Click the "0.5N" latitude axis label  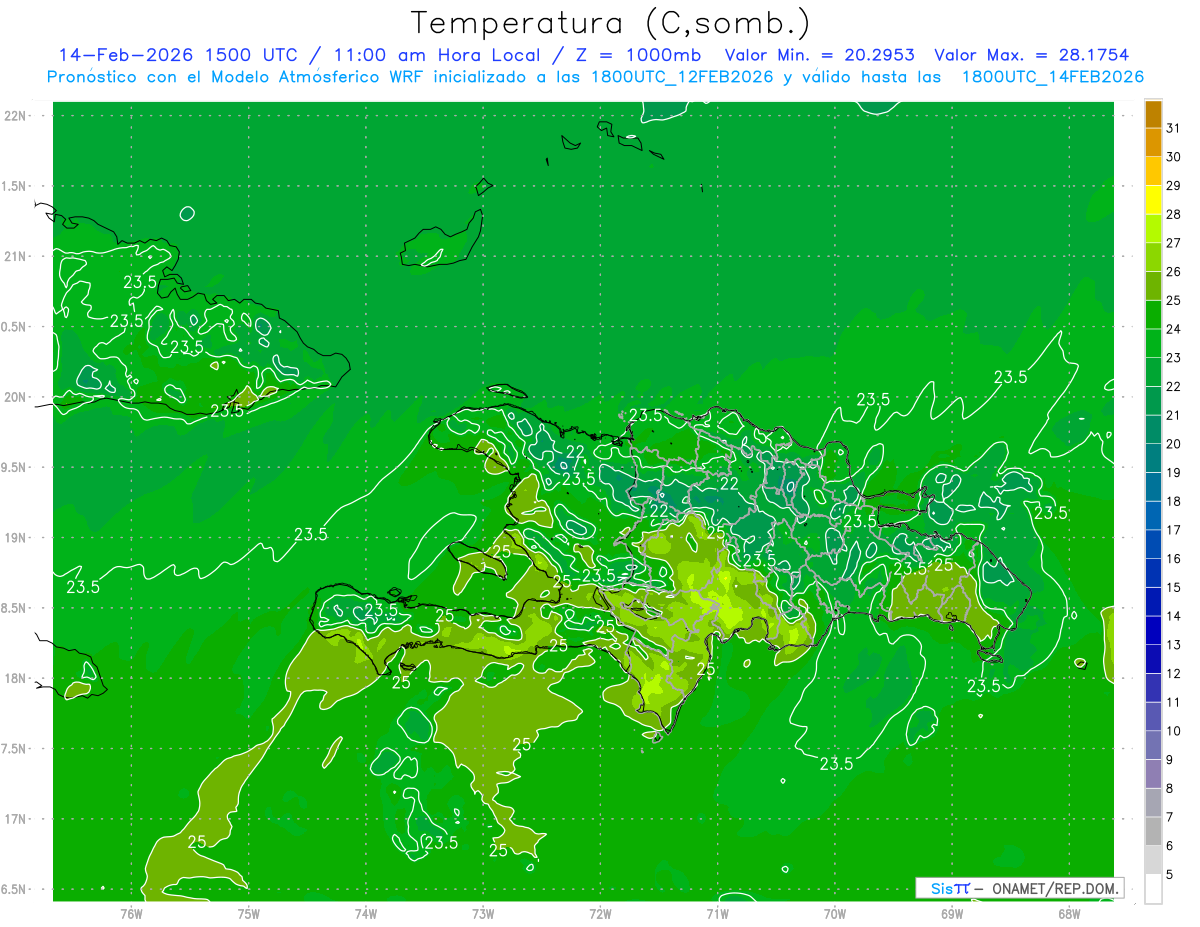tap(15, 327)
